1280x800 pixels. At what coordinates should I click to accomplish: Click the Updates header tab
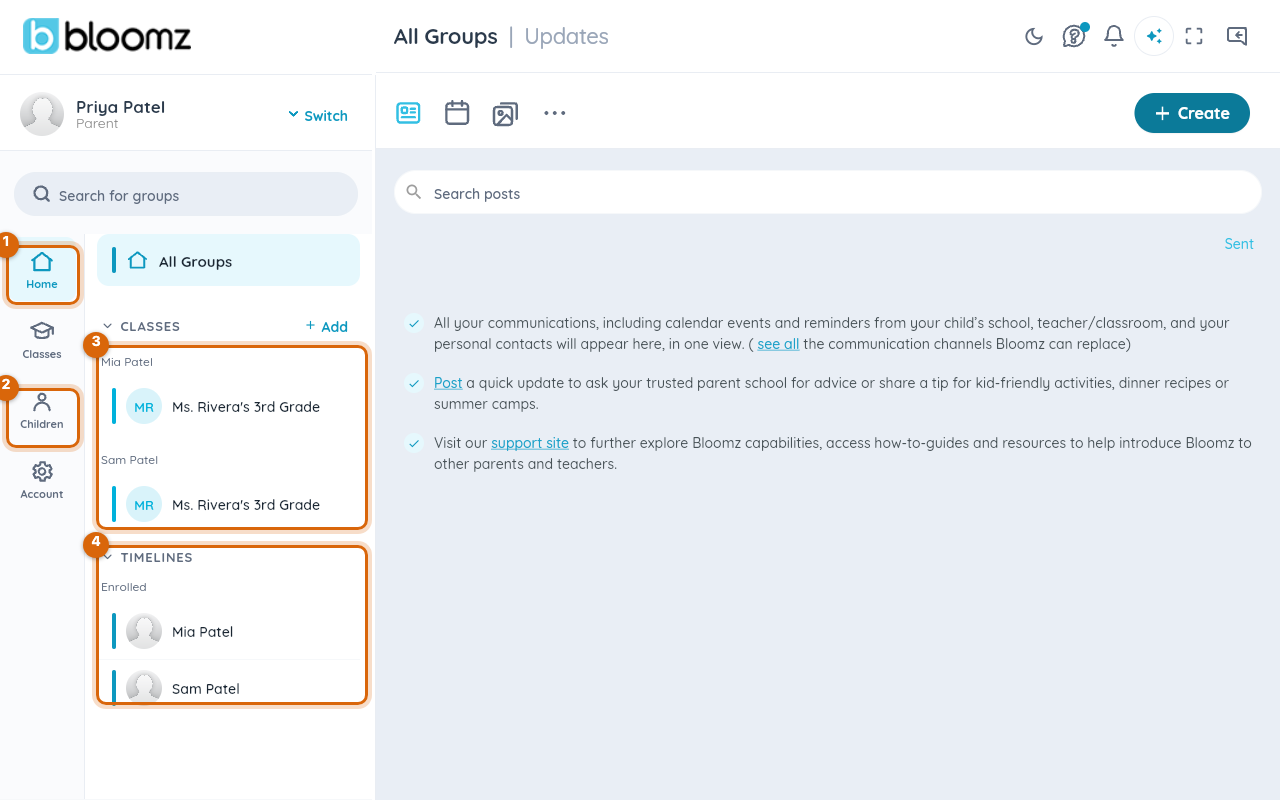[567, 36]
